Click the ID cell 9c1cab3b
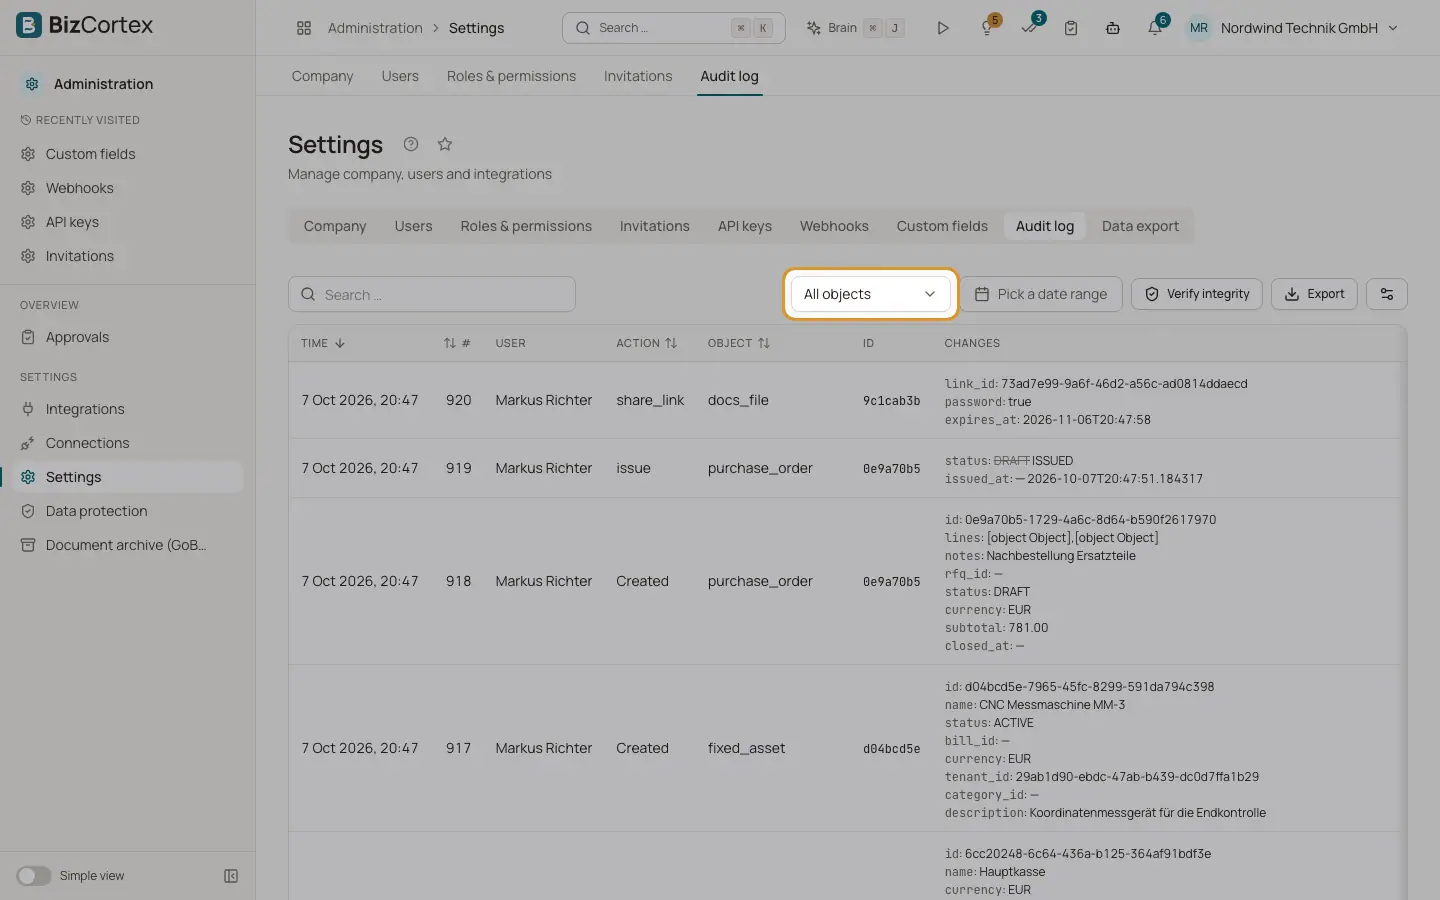Viewport: 1440px width, 900px height. click(891, 401)
